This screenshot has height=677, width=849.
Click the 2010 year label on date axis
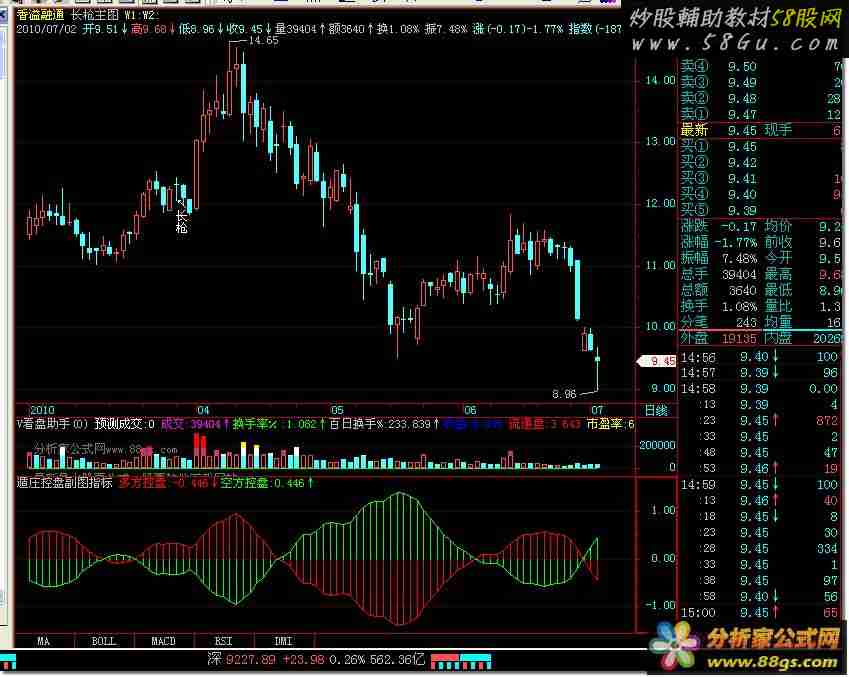pos(42,410)
